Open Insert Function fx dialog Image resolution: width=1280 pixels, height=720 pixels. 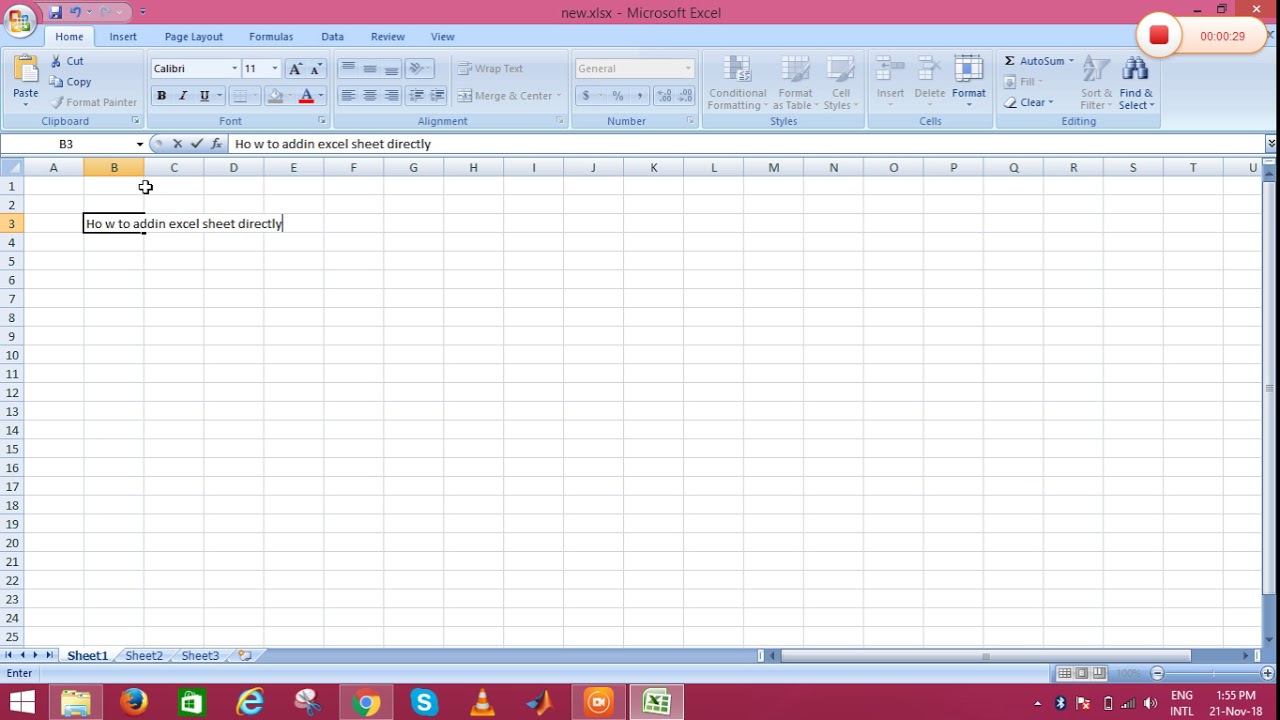(x=216, y=144)
